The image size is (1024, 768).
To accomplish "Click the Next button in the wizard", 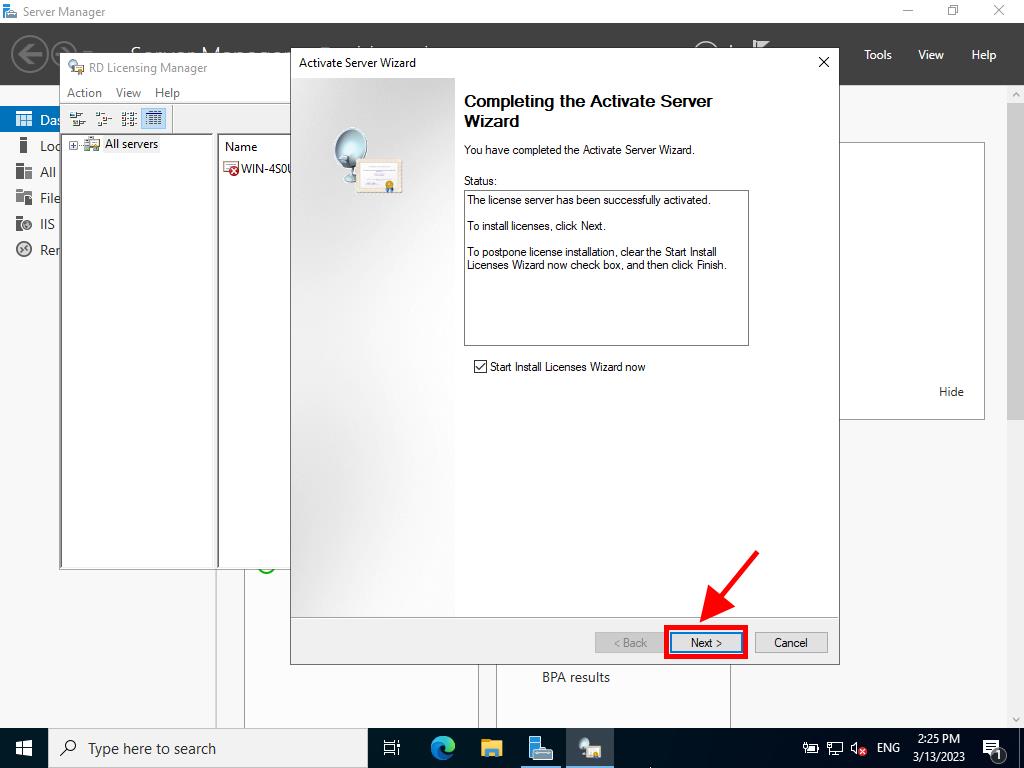I will (705, 643).
